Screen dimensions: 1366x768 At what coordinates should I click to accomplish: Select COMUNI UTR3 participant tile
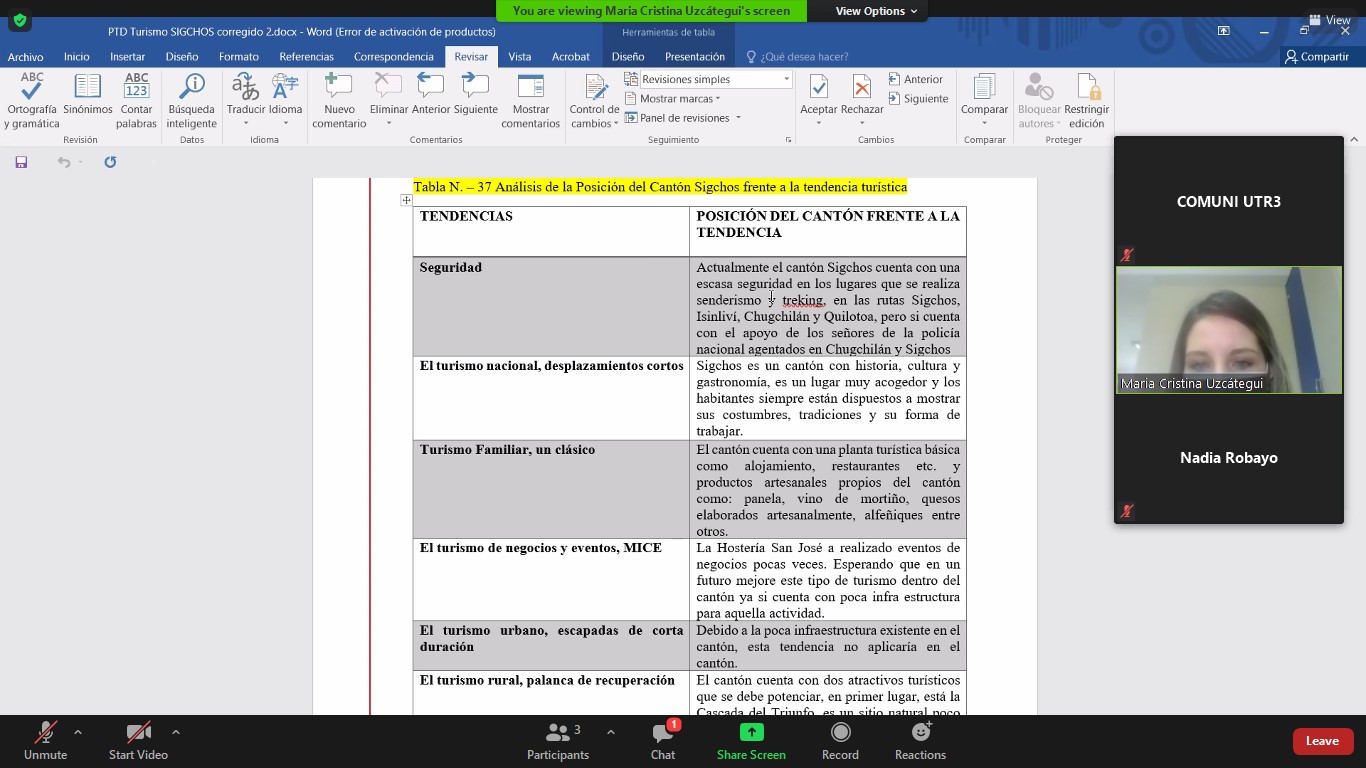coord(1229,201)
